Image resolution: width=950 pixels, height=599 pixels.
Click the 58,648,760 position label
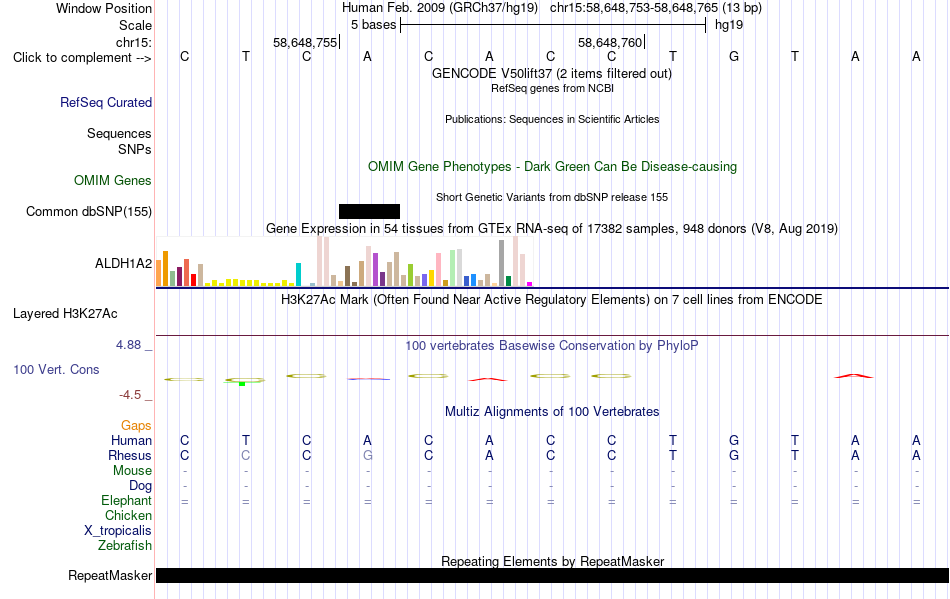610,42
